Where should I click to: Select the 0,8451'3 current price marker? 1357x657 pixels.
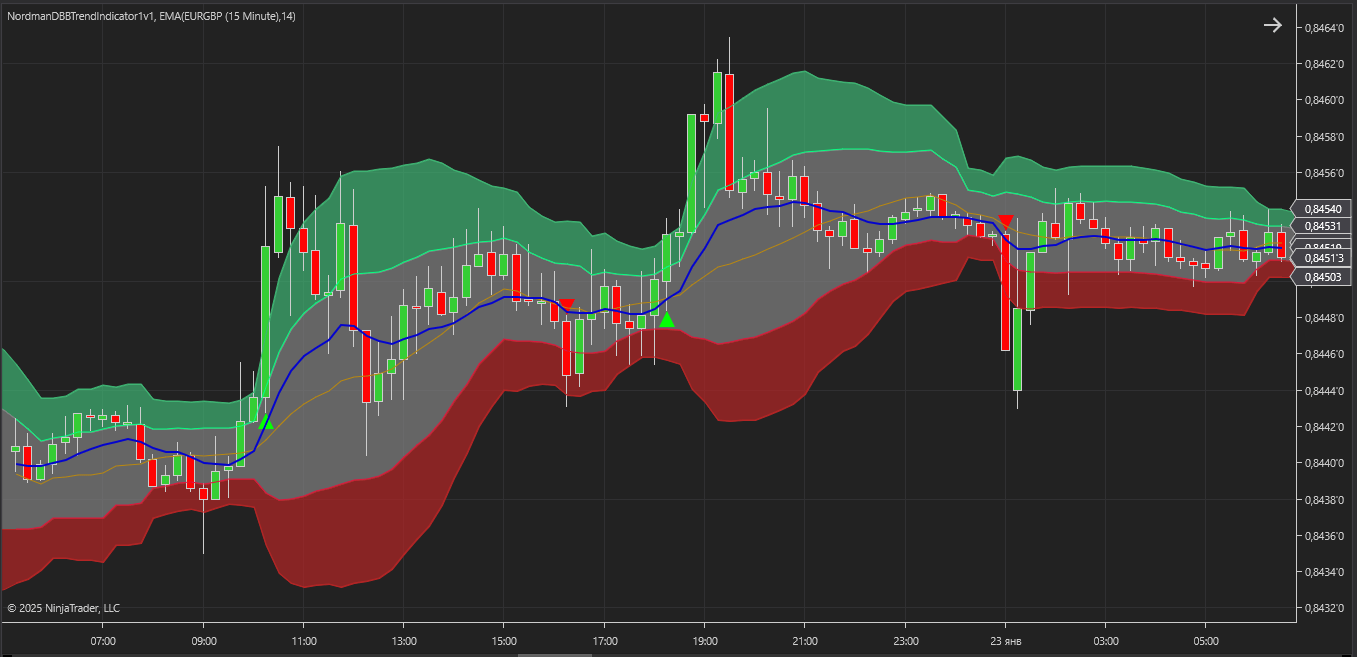point(1322,259)
